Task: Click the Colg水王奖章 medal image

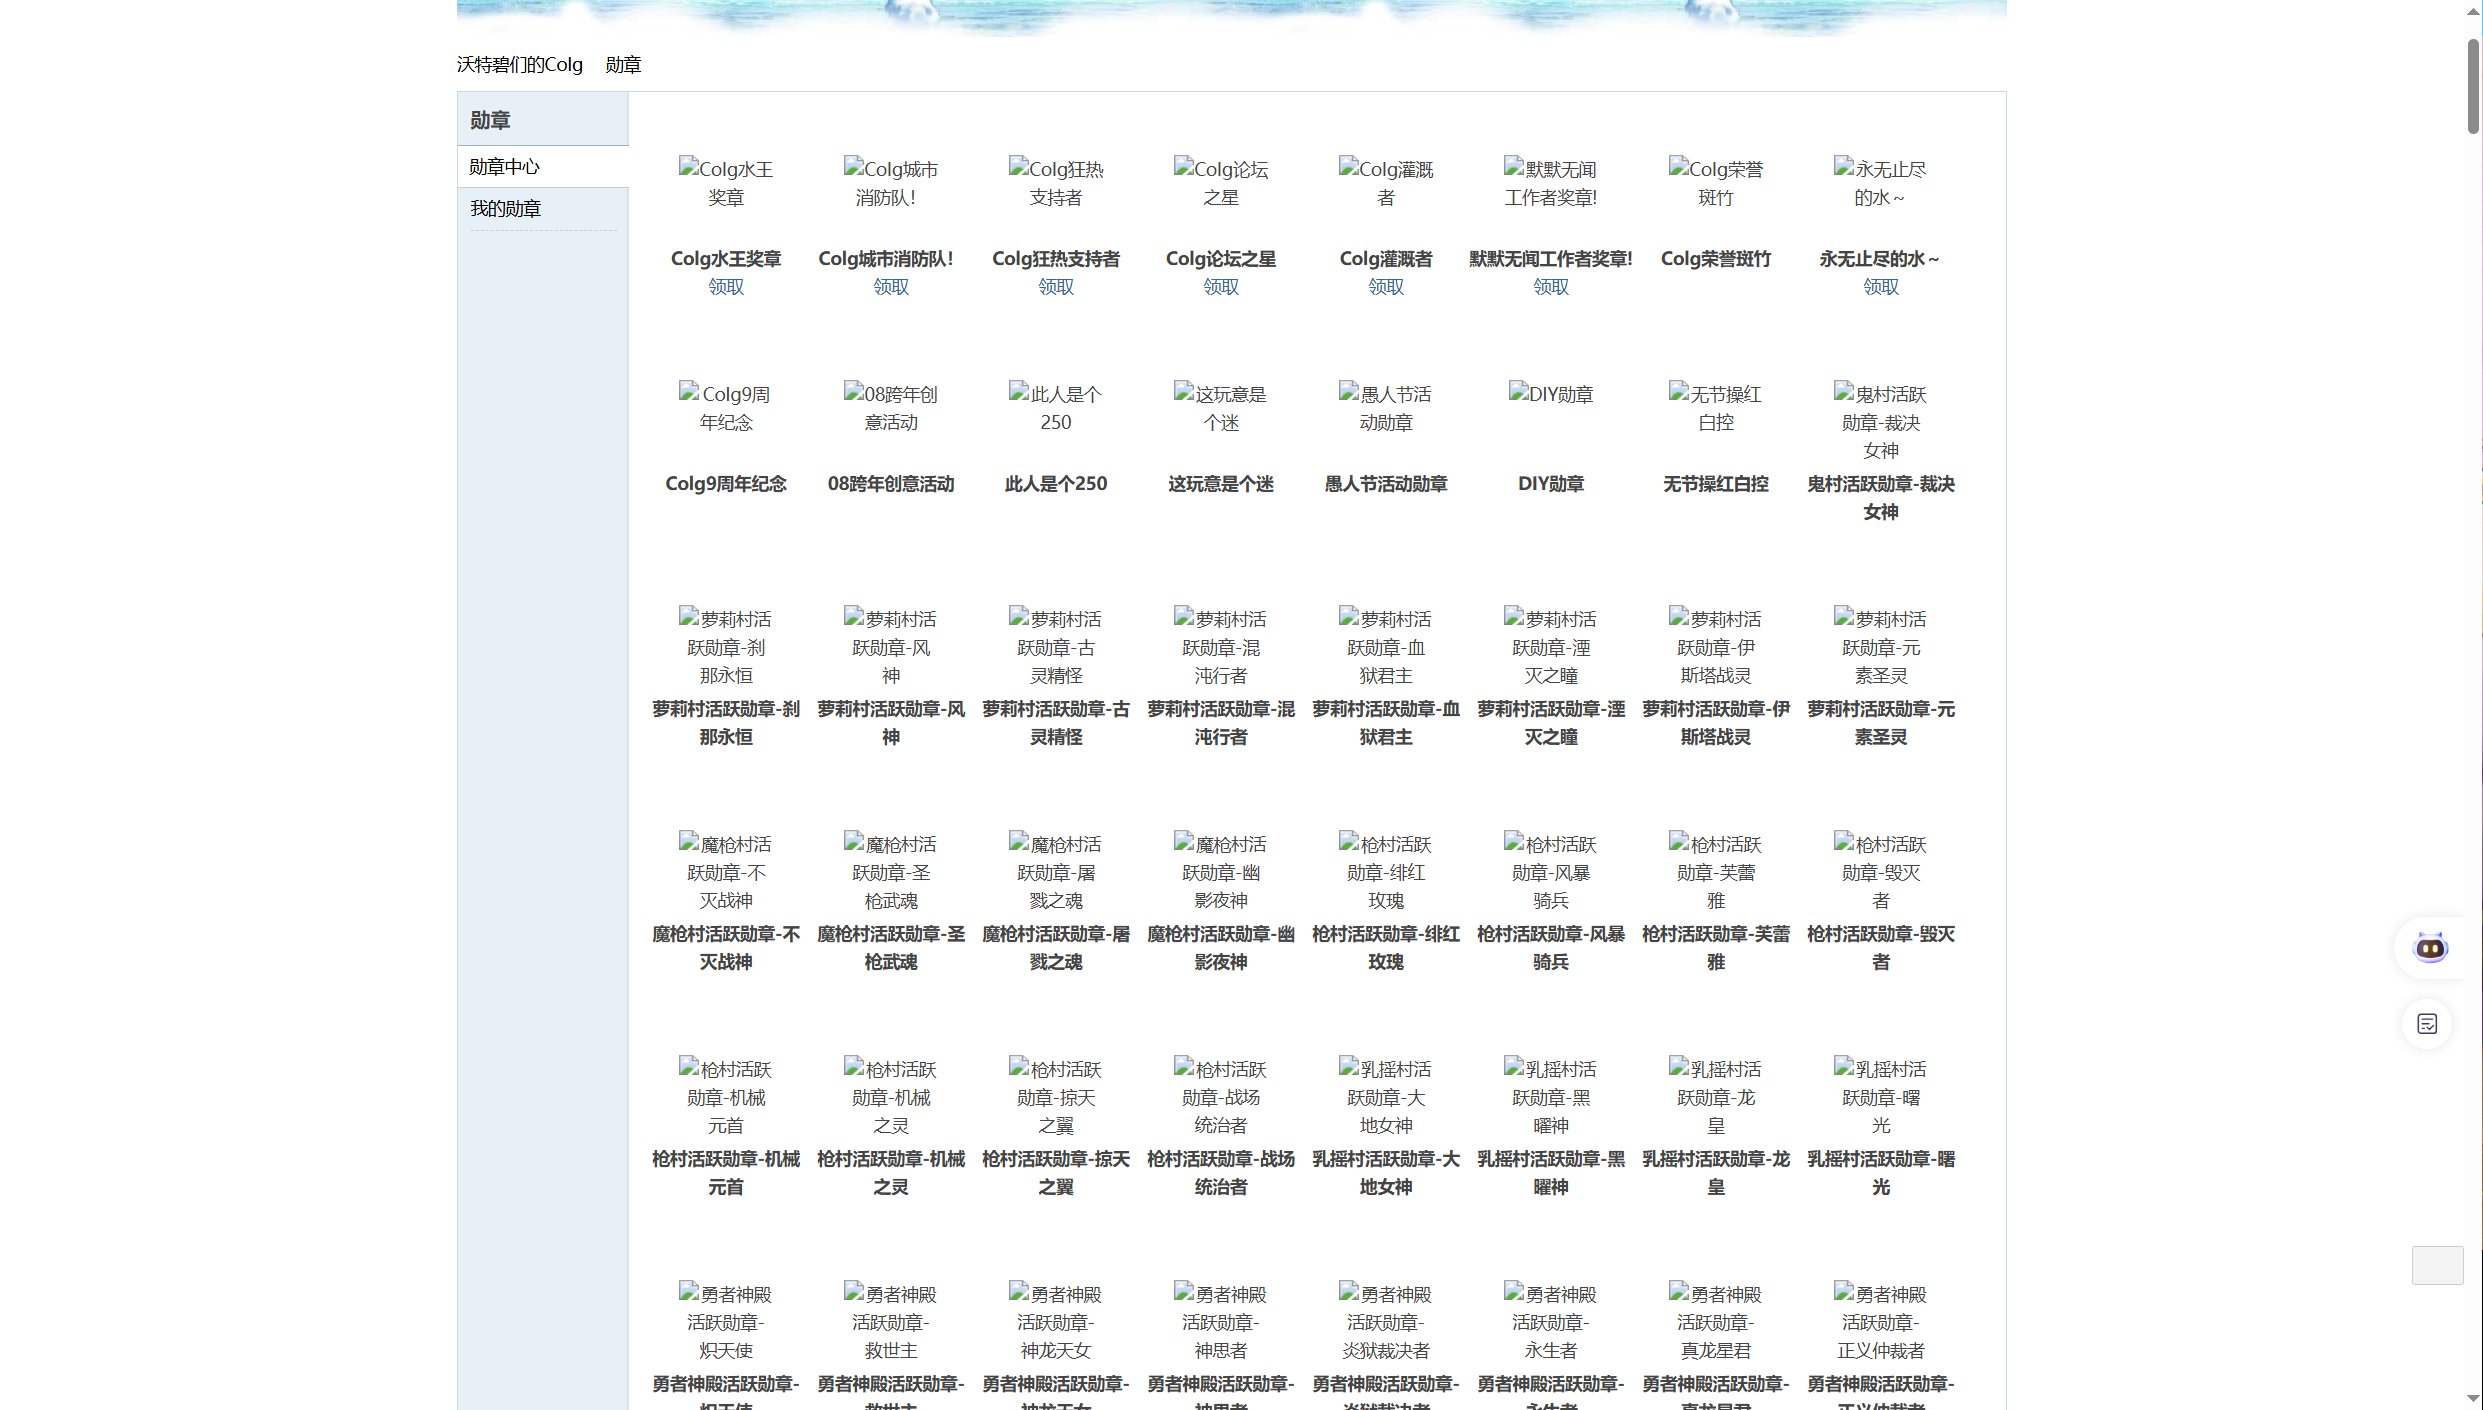Action: click(725, 183)
